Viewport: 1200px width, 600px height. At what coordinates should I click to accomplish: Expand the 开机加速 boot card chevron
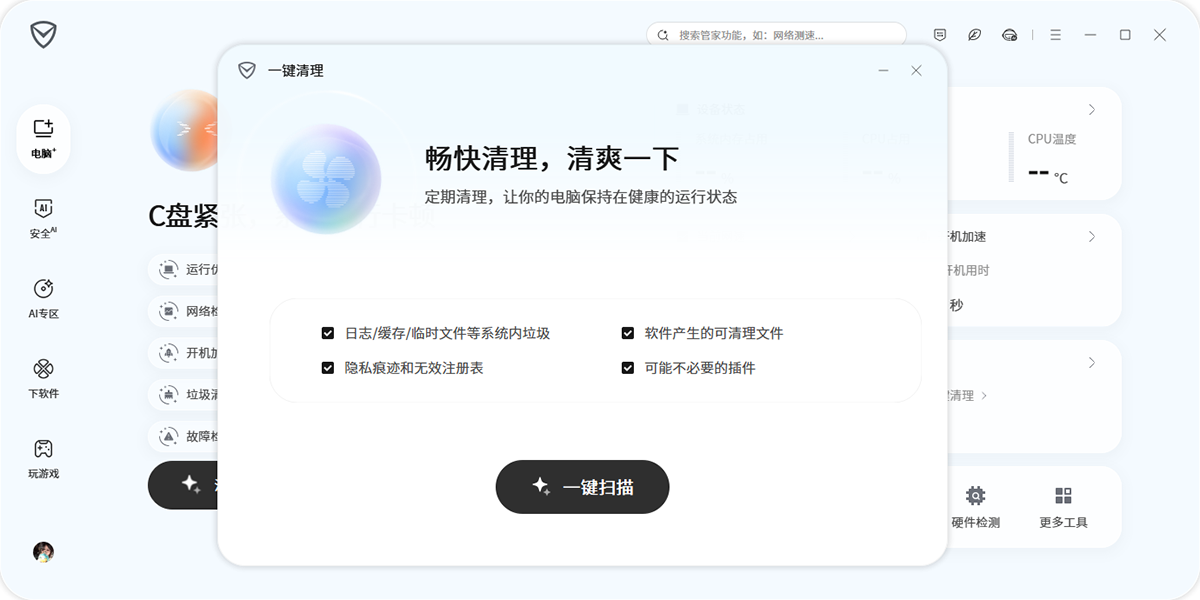(1092, 236)
